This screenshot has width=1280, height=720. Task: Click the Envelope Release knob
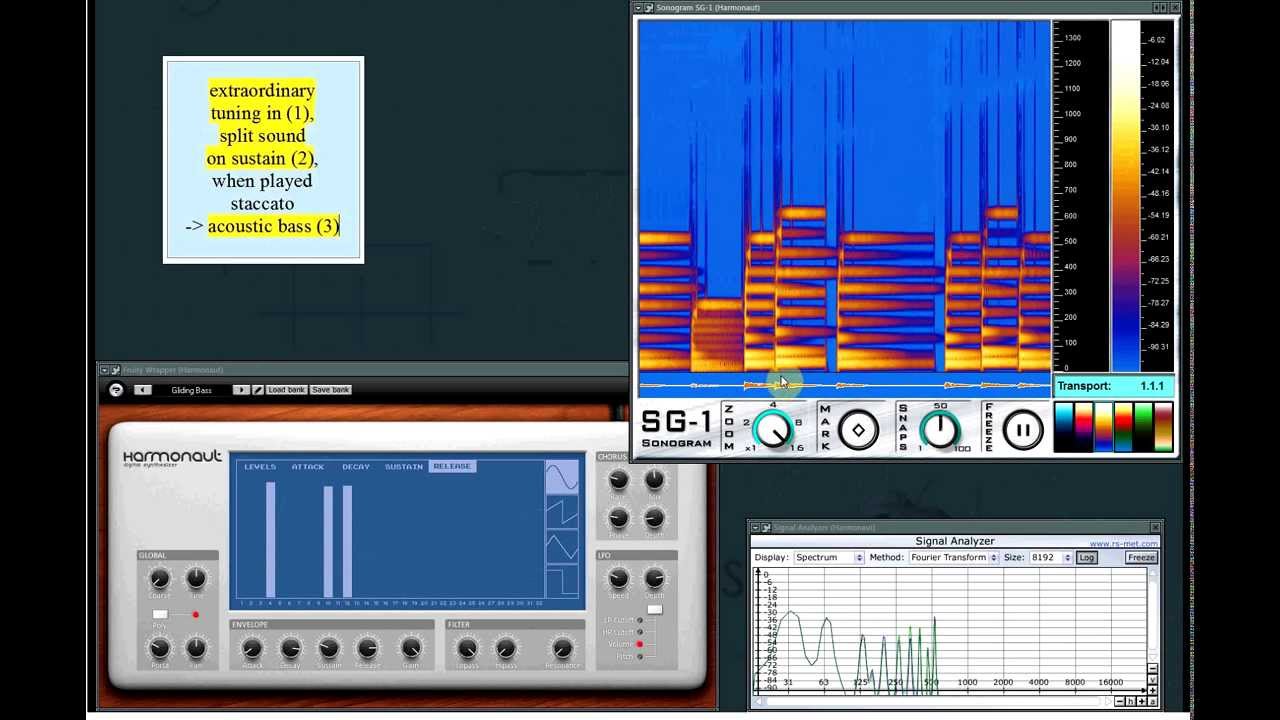367,648
